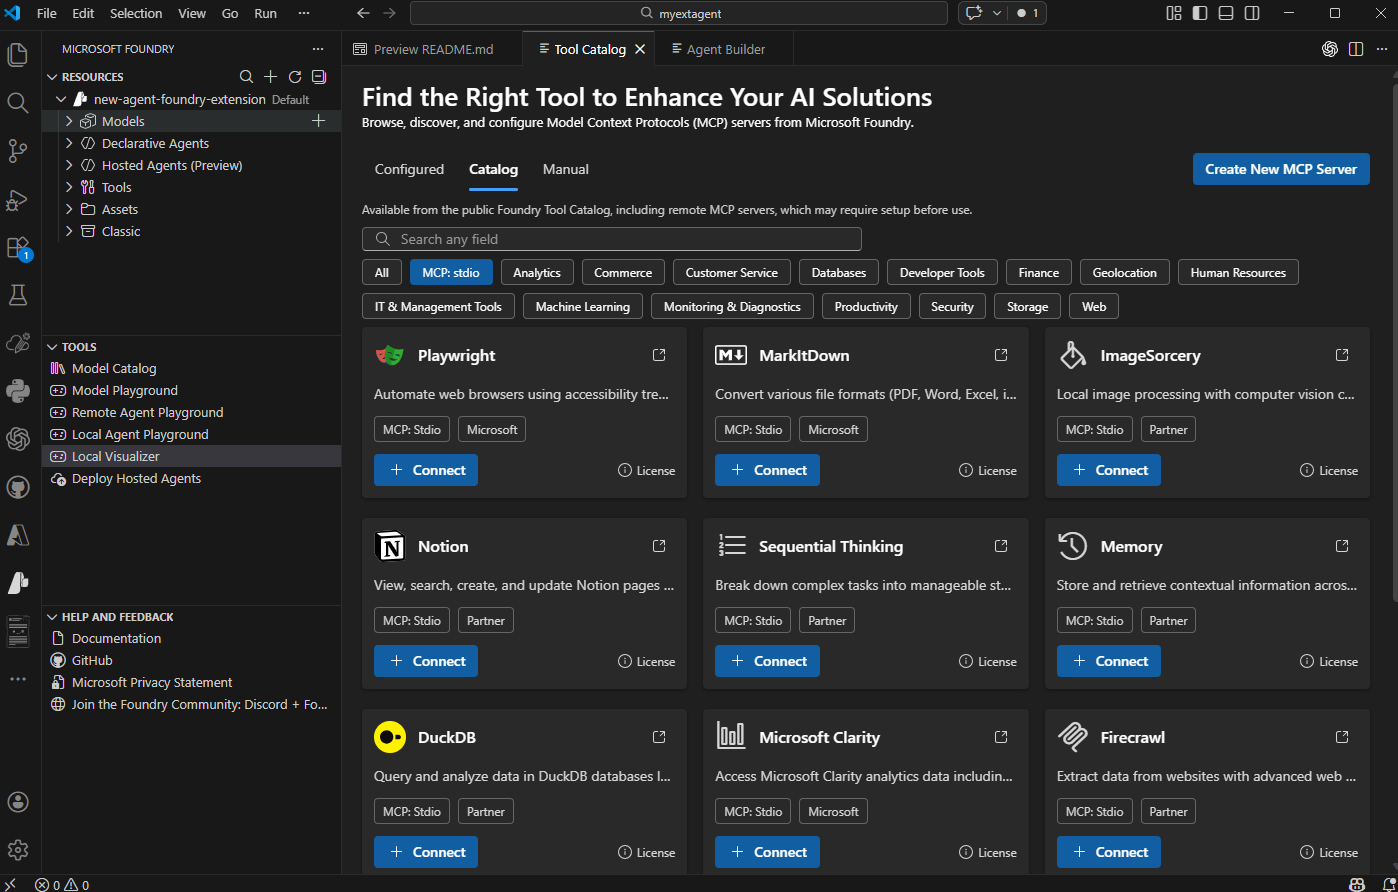This screenshot has height=892, width=1398.
Task: Refresh the Resources list with the refresh icon
Action: click(294, 76)
